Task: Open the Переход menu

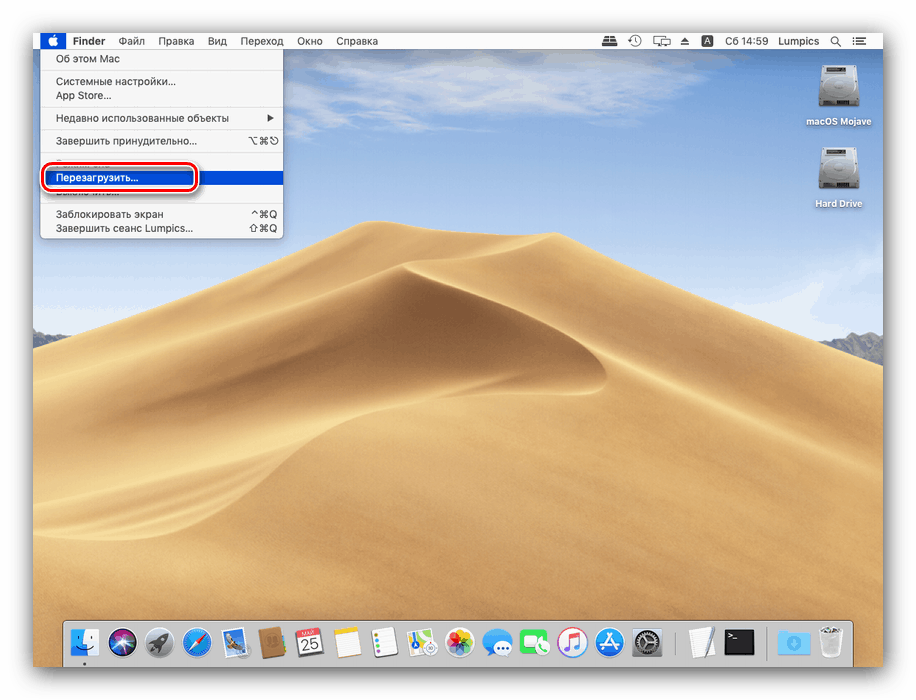Action: pyautogui.click(x=262, y=41)
